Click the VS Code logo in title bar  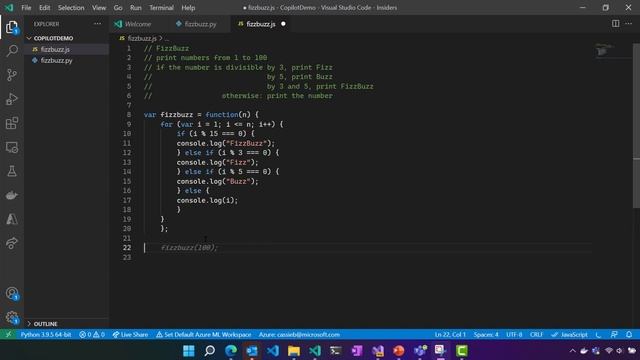[9, 7]
